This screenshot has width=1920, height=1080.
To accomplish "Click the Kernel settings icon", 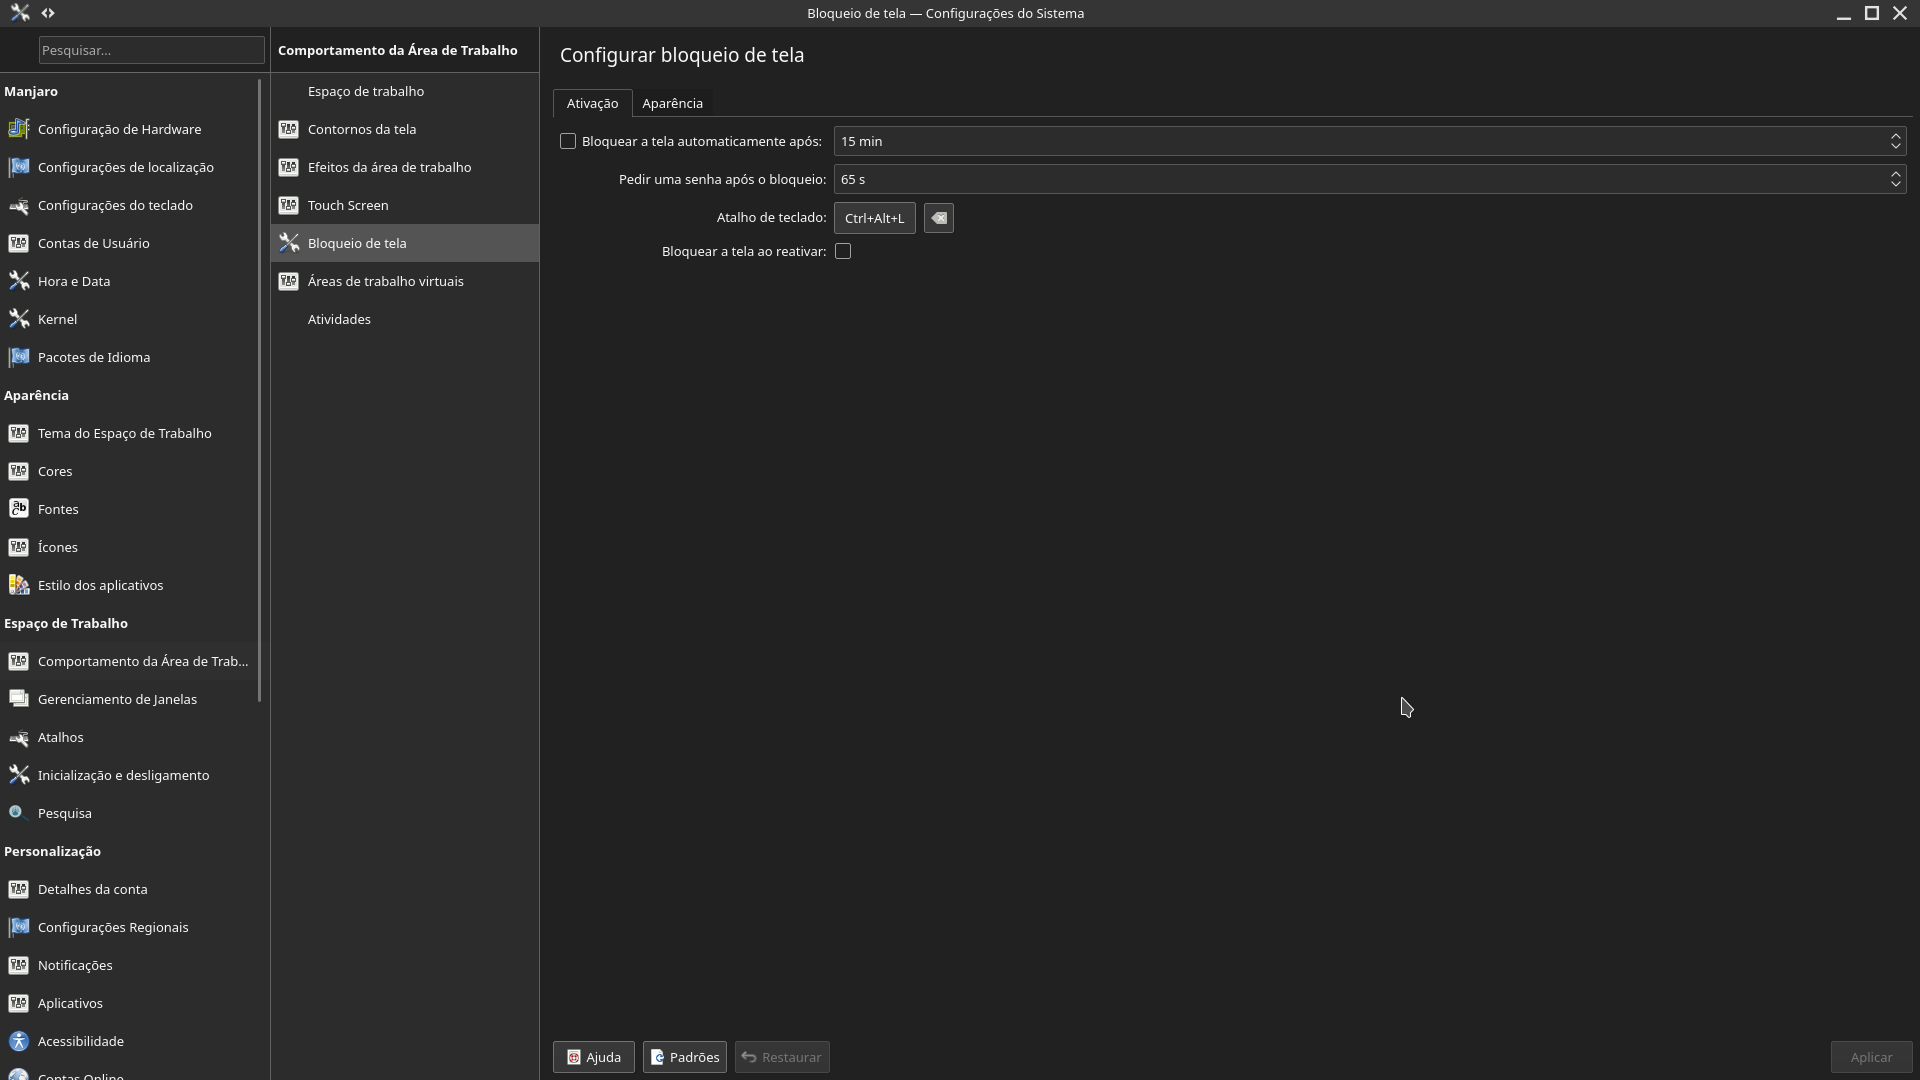I will [x=18, y=318].
